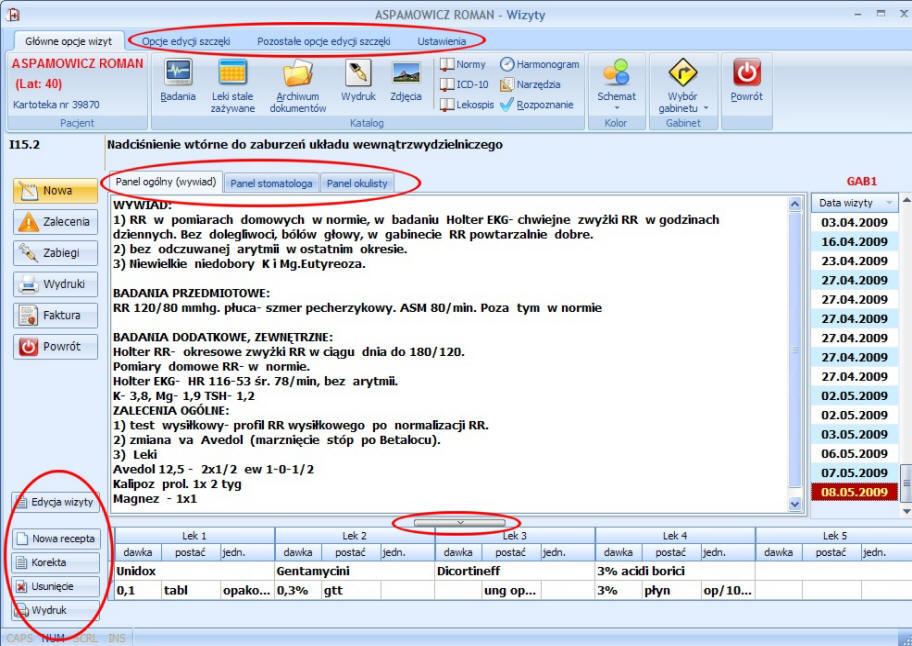The image size is (912, 646).
Task: Select visit date 03.04.2009
Action: point(854,222)
